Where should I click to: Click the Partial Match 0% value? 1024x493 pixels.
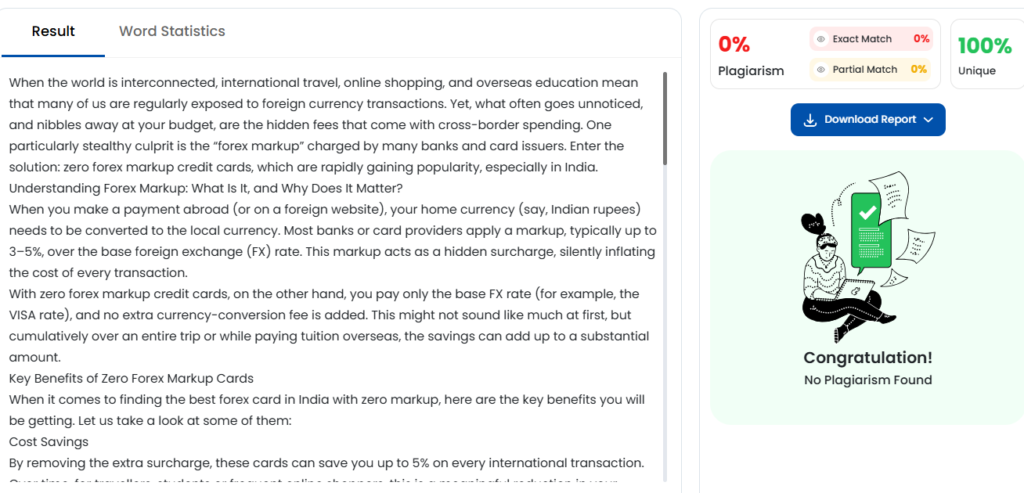tap(919, 69)
